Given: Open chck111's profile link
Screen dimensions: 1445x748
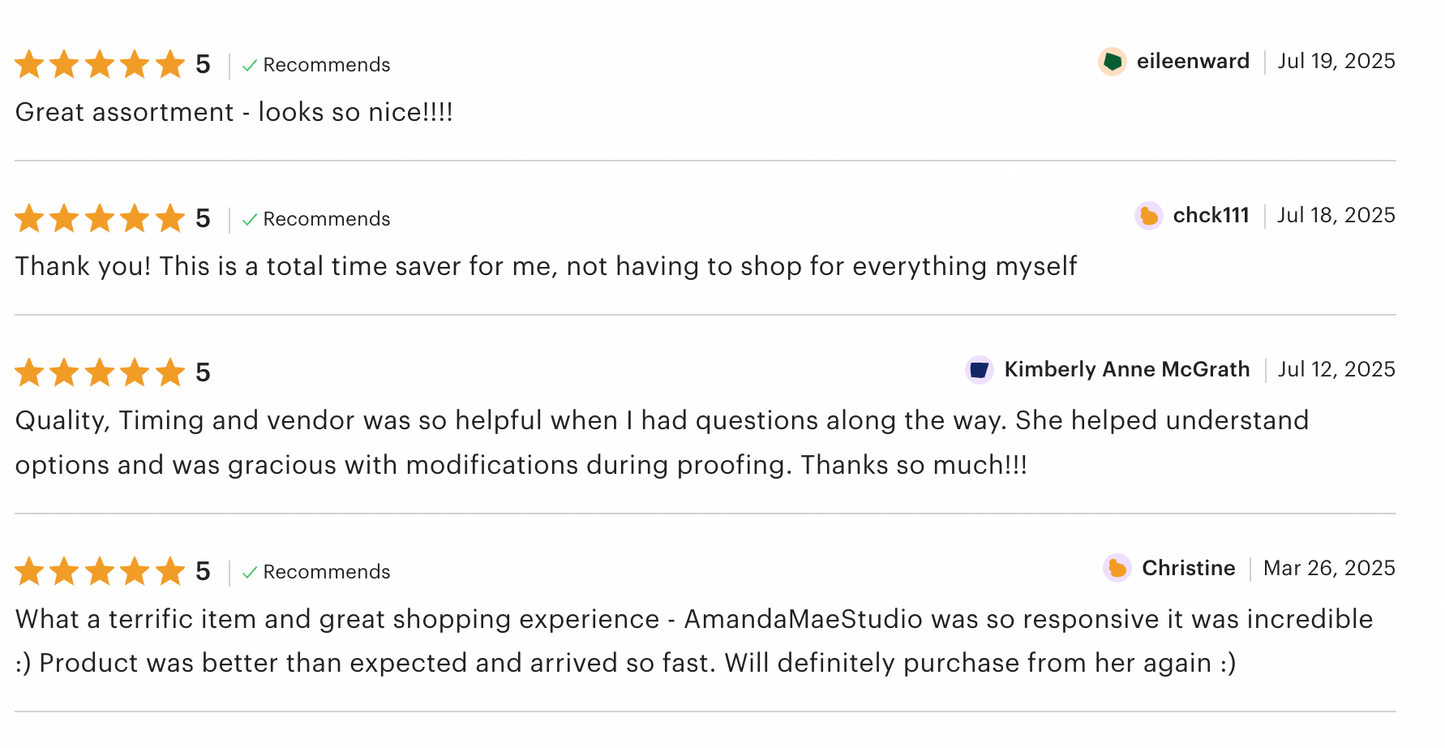Looking at the screenshot, I should pyautogui.click(x=1211, y=216).
